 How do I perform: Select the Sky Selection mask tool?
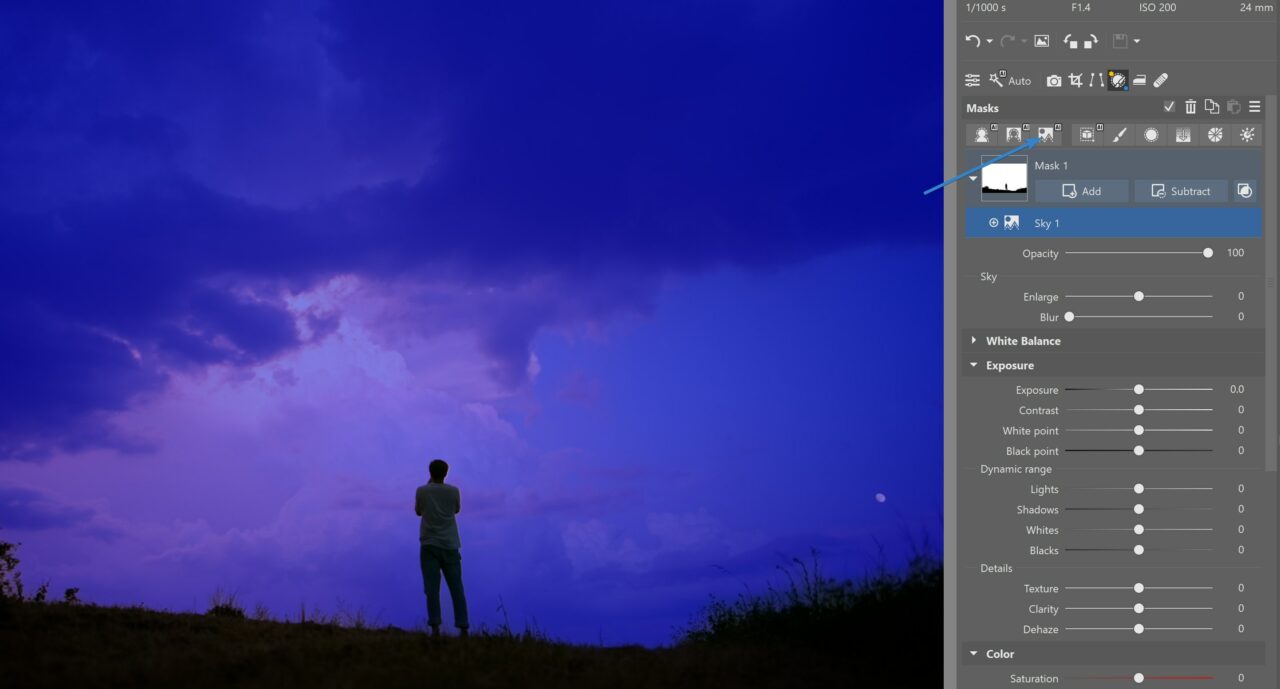pos(1046,134)
